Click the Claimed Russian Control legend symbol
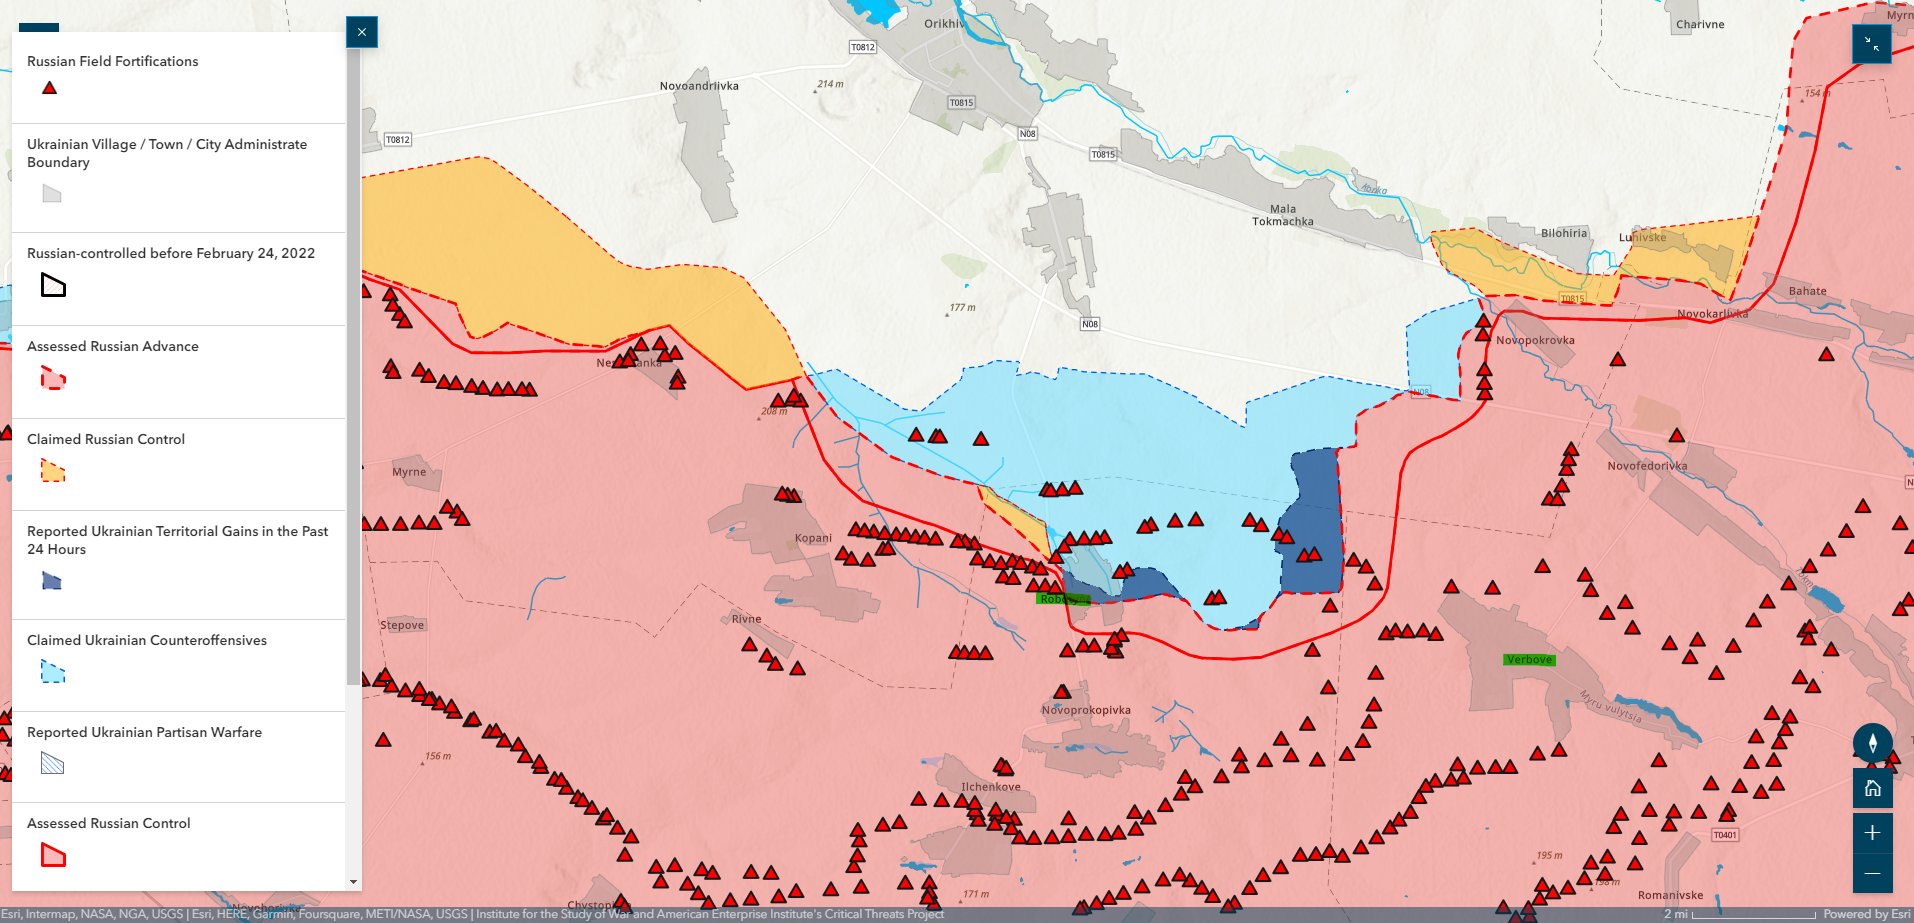The width and height of the screenshot is (1914, 923). 53,470
